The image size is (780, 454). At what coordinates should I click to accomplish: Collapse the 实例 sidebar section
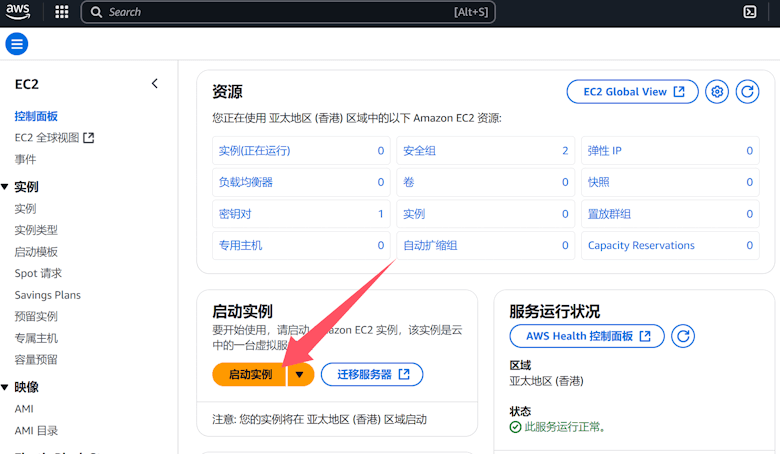tap(5, 187)
